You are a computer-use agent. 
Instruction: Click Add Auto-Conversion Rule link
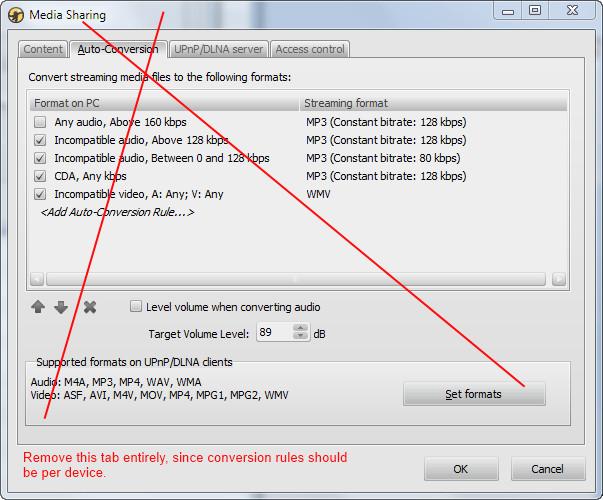point(117,212)
